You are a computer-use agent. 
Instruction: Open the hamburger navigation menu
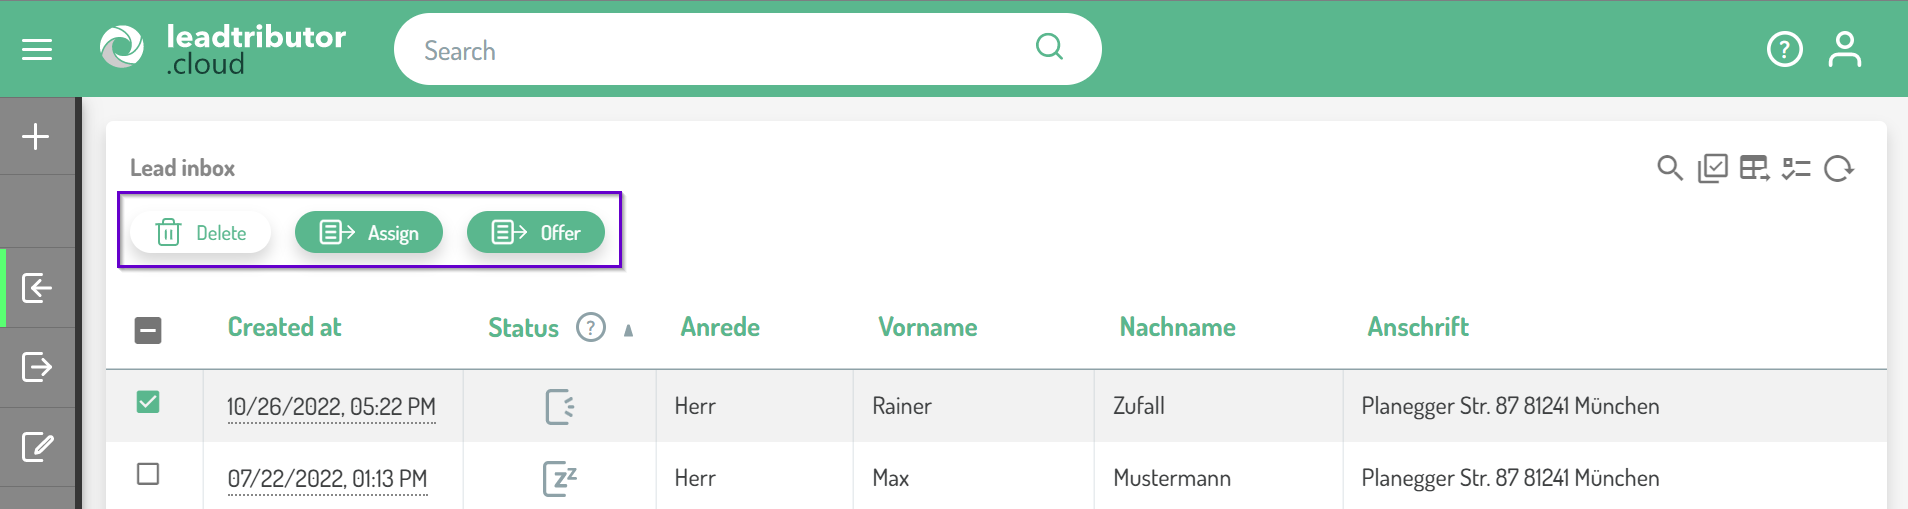coord(37,49)
